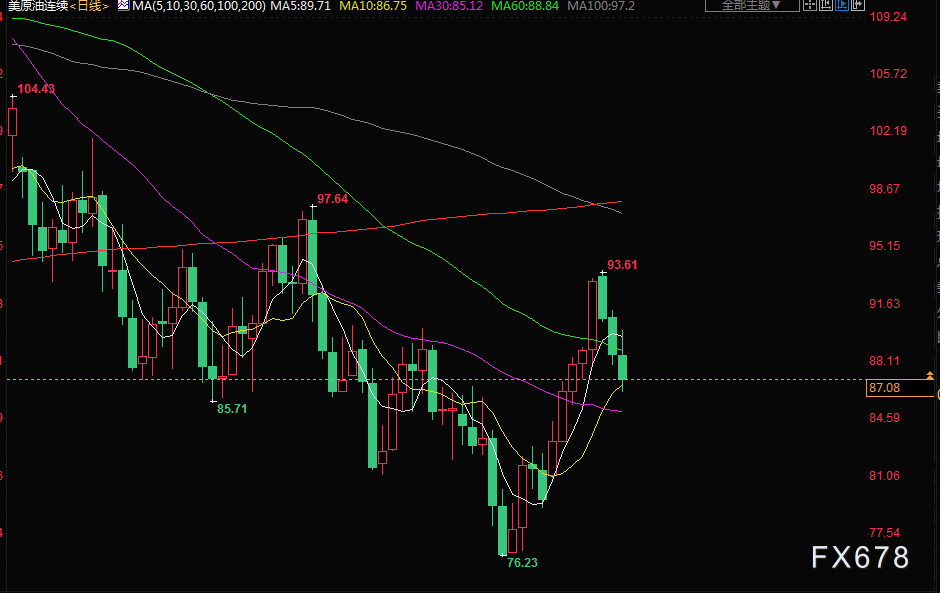Click the MA30:85.12 value

[449, 6]
